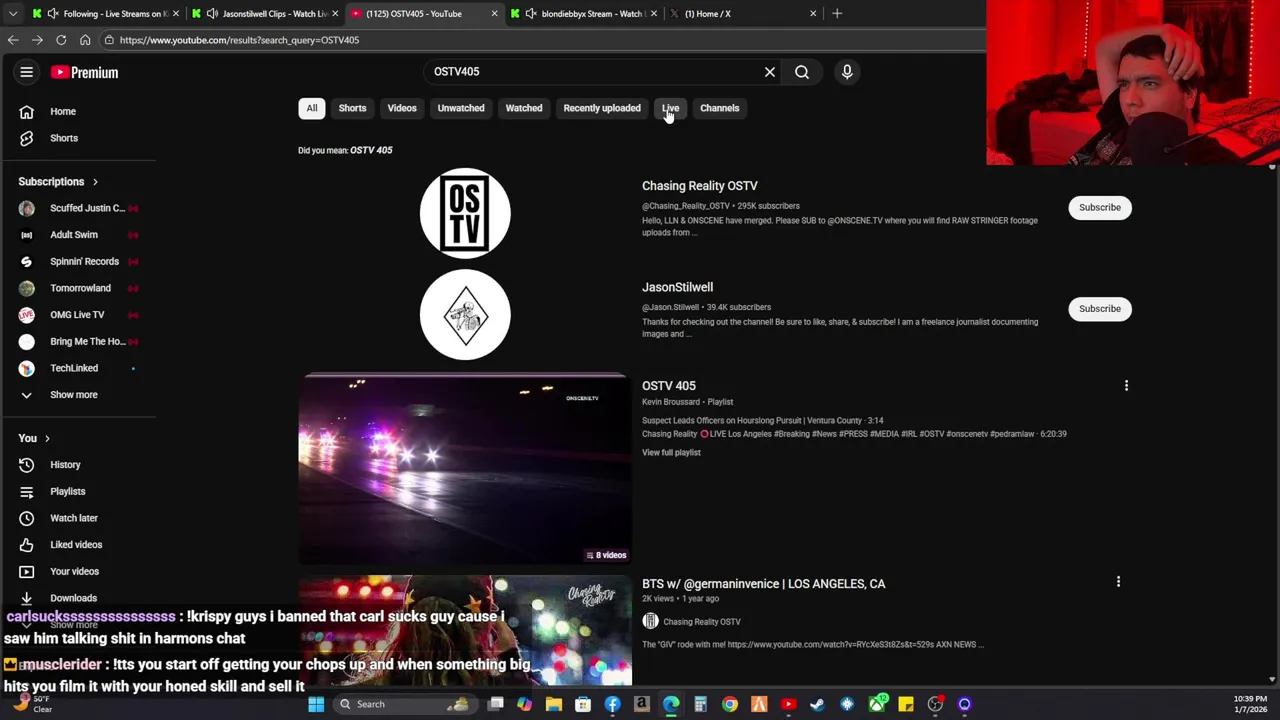1280x720 pixels.
Task: Click the OSTV 405 suggested search link
Action: 371,150
